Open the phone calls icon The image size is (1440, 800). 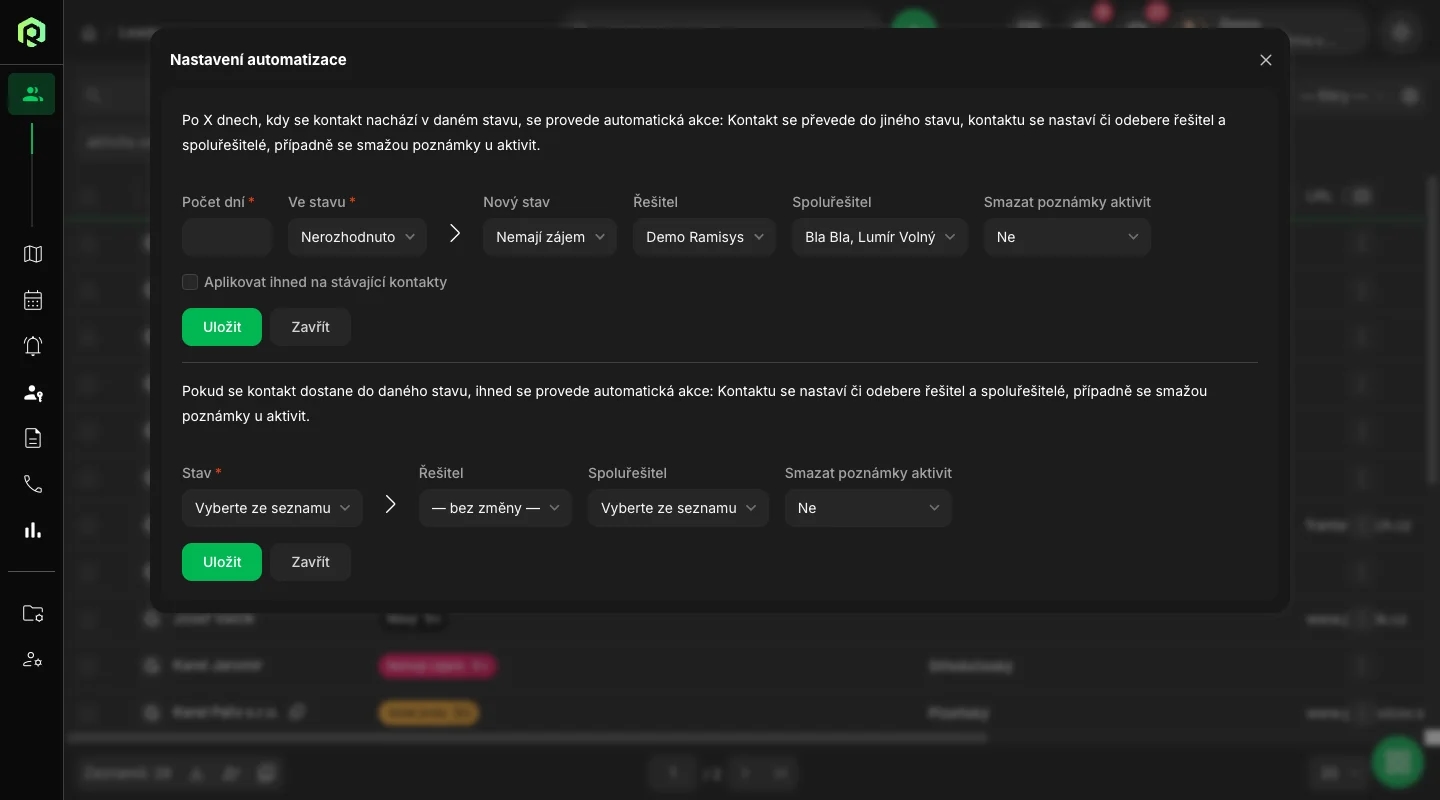(x=32, y=484)
